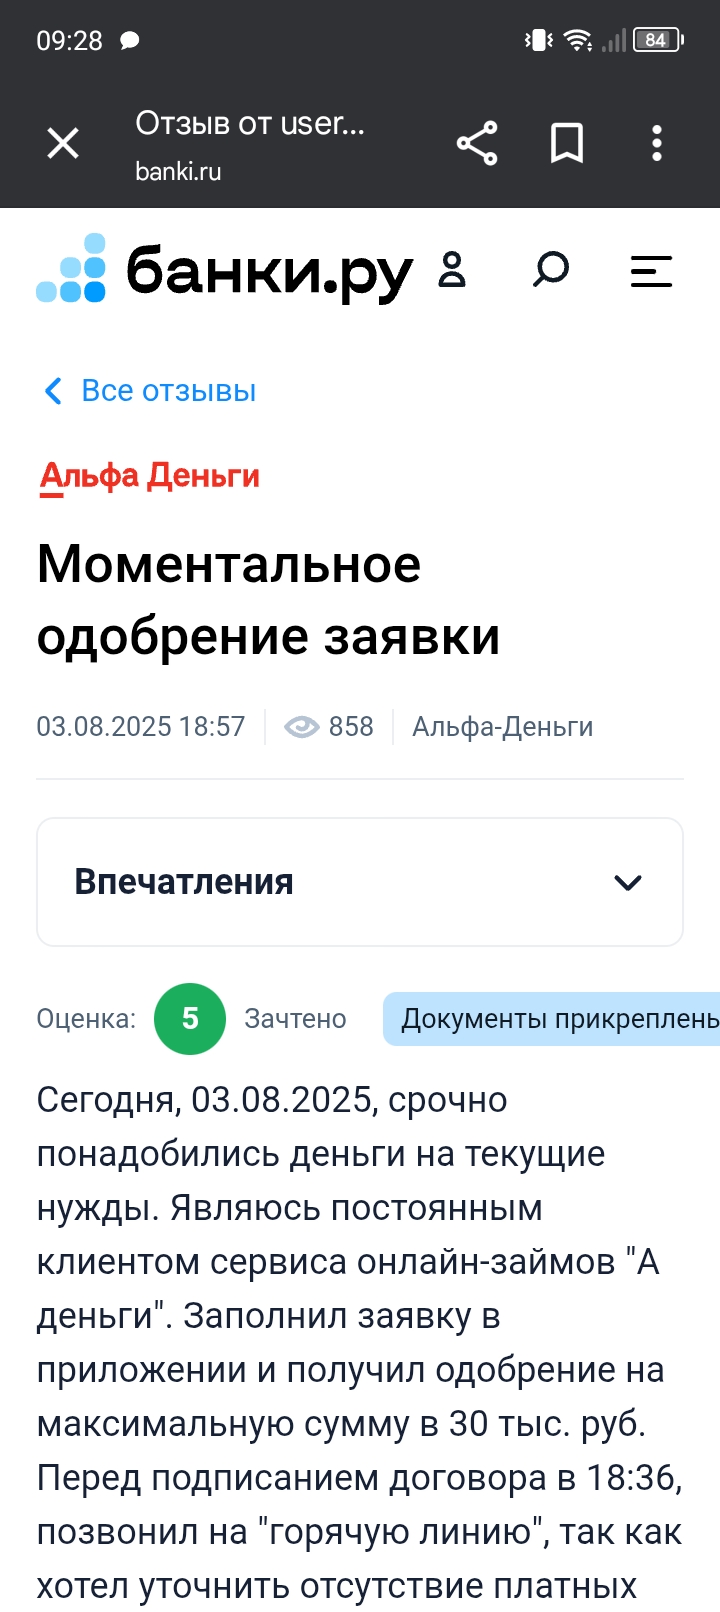Open the user profile icon
This screenshot has width=720, height=1612.
[x=453, y=270]
